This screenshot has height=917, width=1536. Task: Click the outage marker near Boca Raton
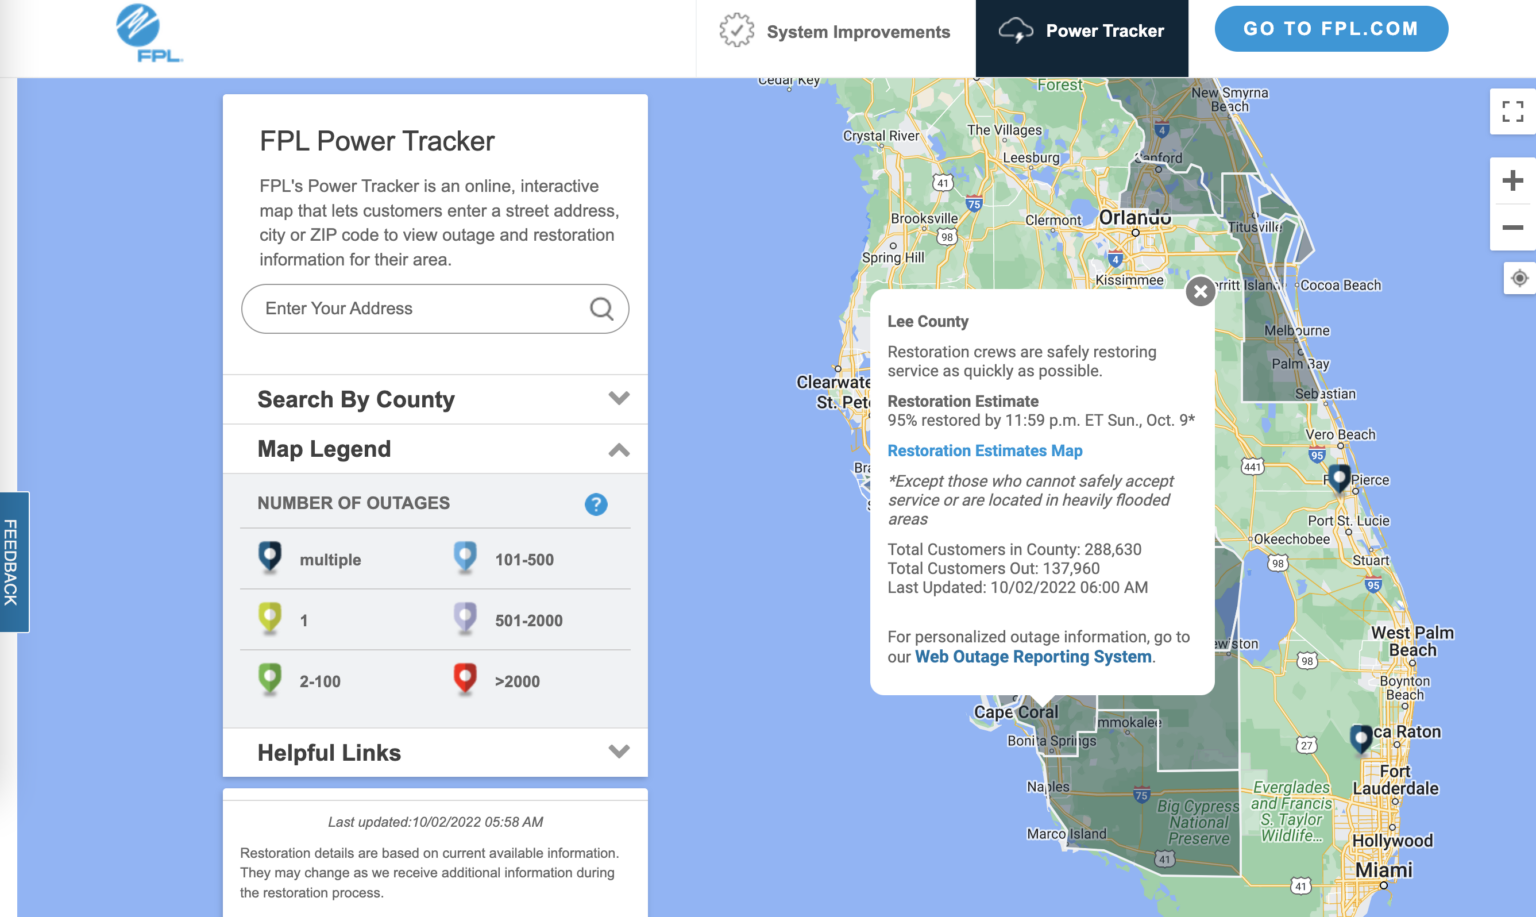(1361, 739)
